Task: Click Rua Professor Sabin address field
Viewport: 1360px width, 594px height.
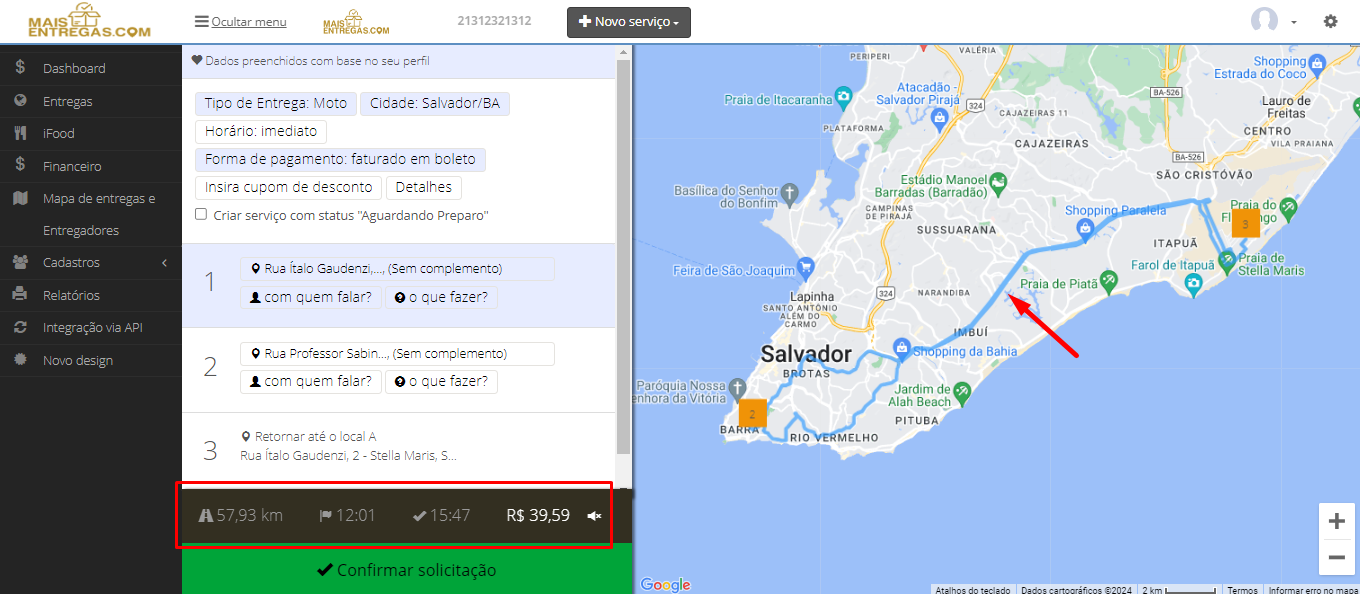Action: 397,354
